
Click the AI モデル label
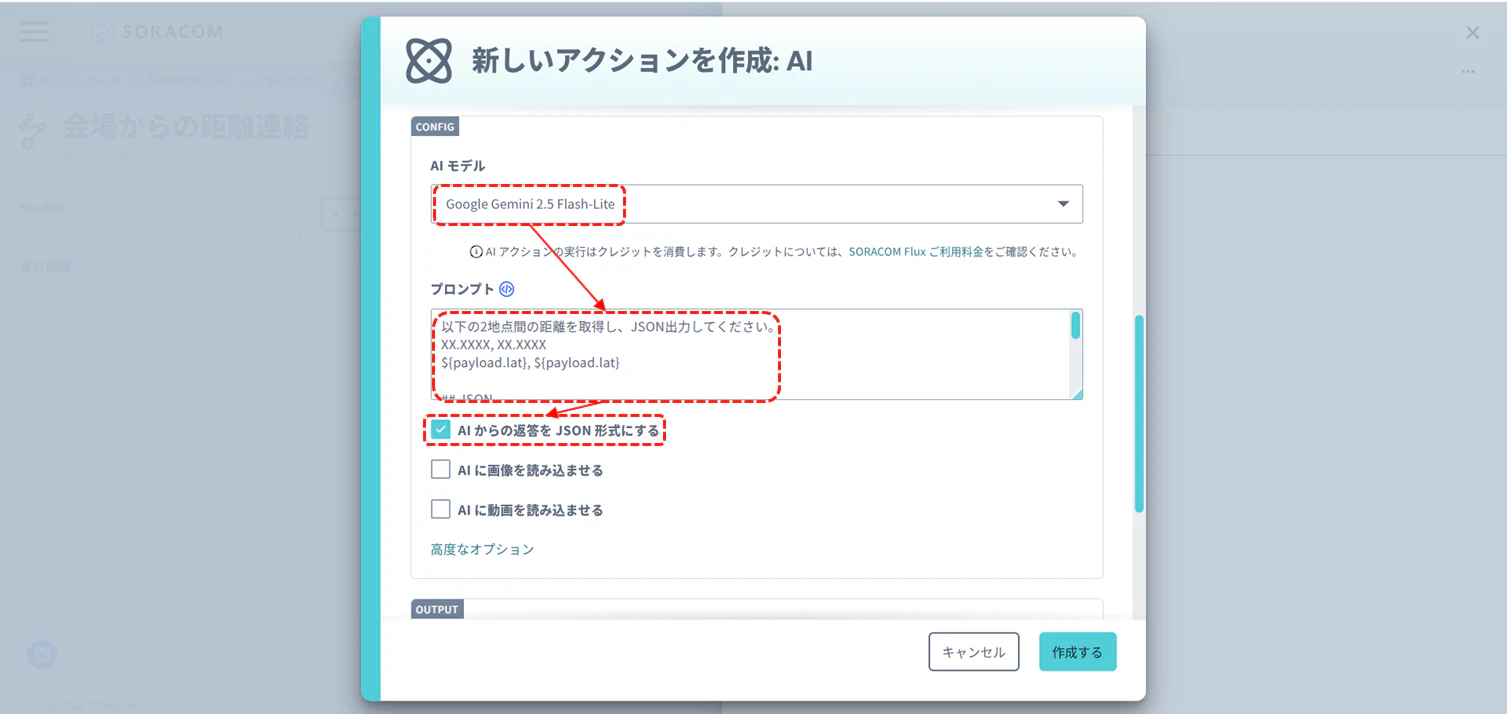(x=458, y=166)
